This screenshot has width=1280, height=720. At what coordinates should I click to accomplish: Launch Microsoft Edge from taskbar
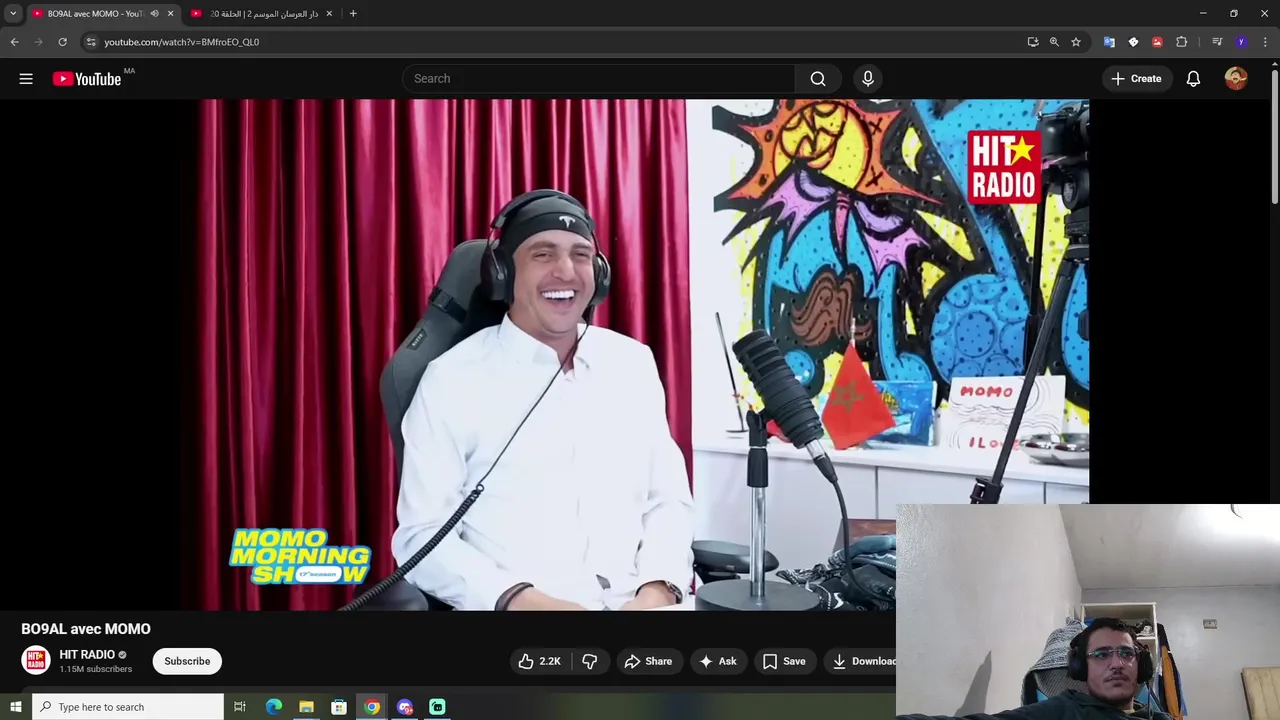[274, 707]
